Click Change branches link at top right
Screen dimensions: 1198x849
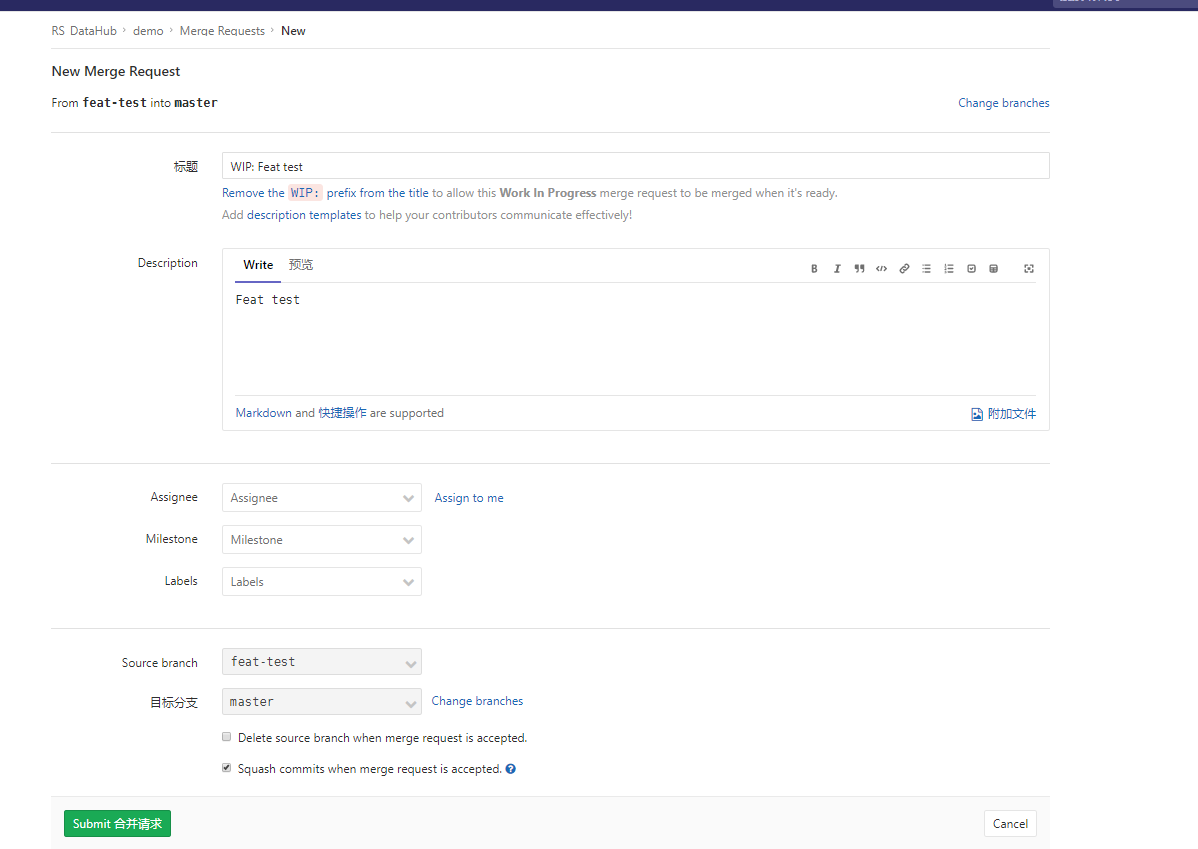1003,102
